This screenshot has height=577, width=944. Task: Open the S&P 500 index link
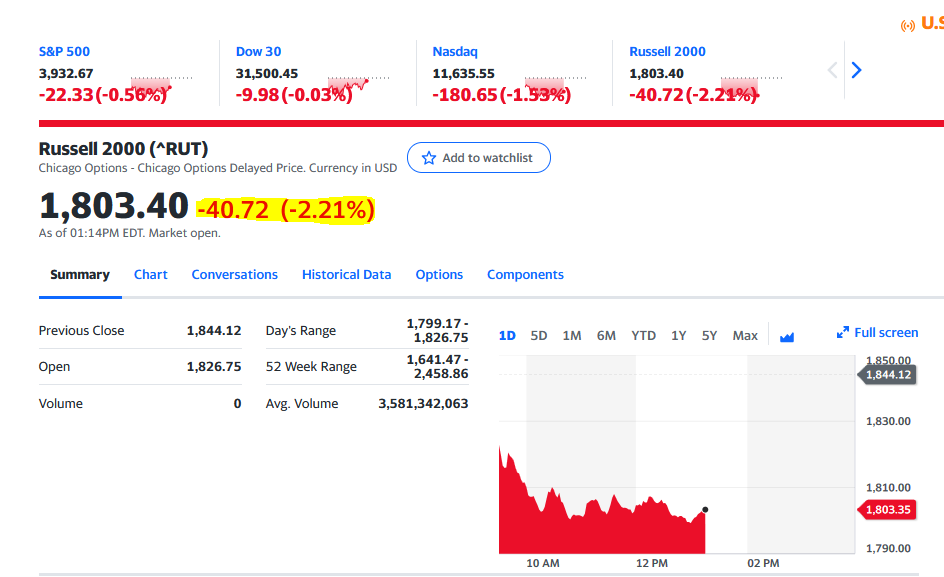[64, 52]
